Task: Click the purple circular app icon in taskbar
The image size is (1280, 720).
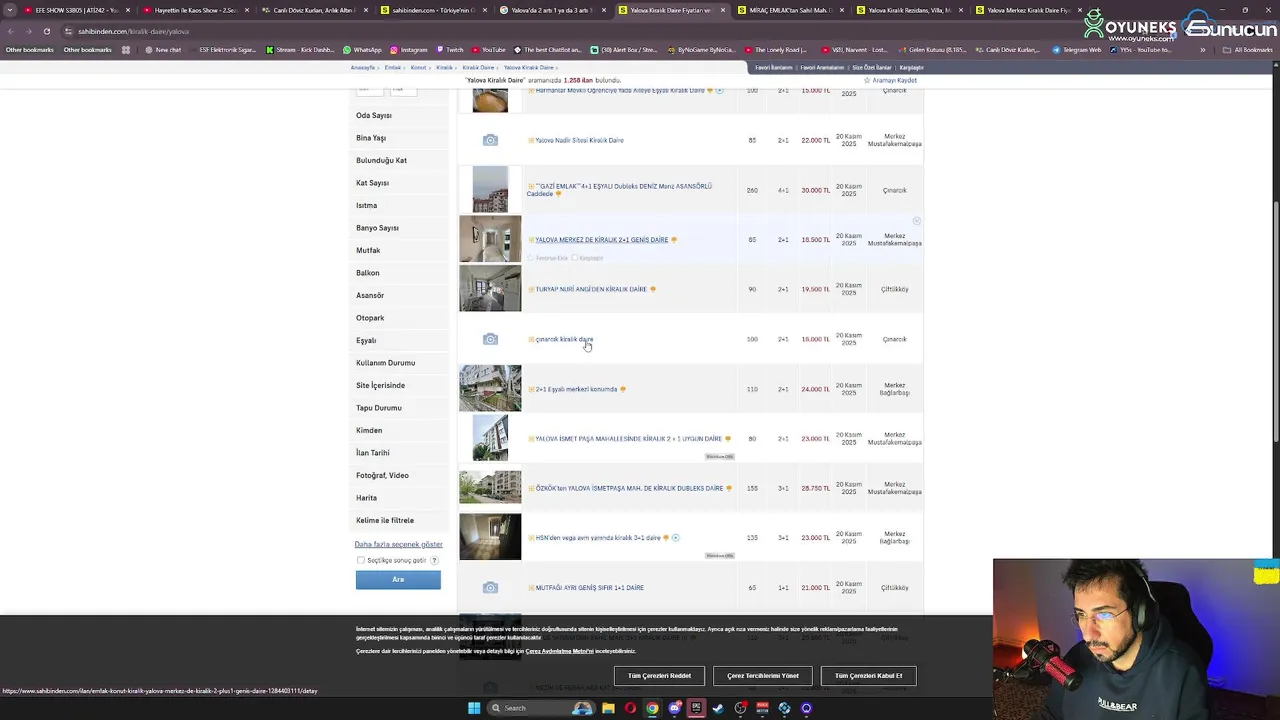Action: [806, 708]
